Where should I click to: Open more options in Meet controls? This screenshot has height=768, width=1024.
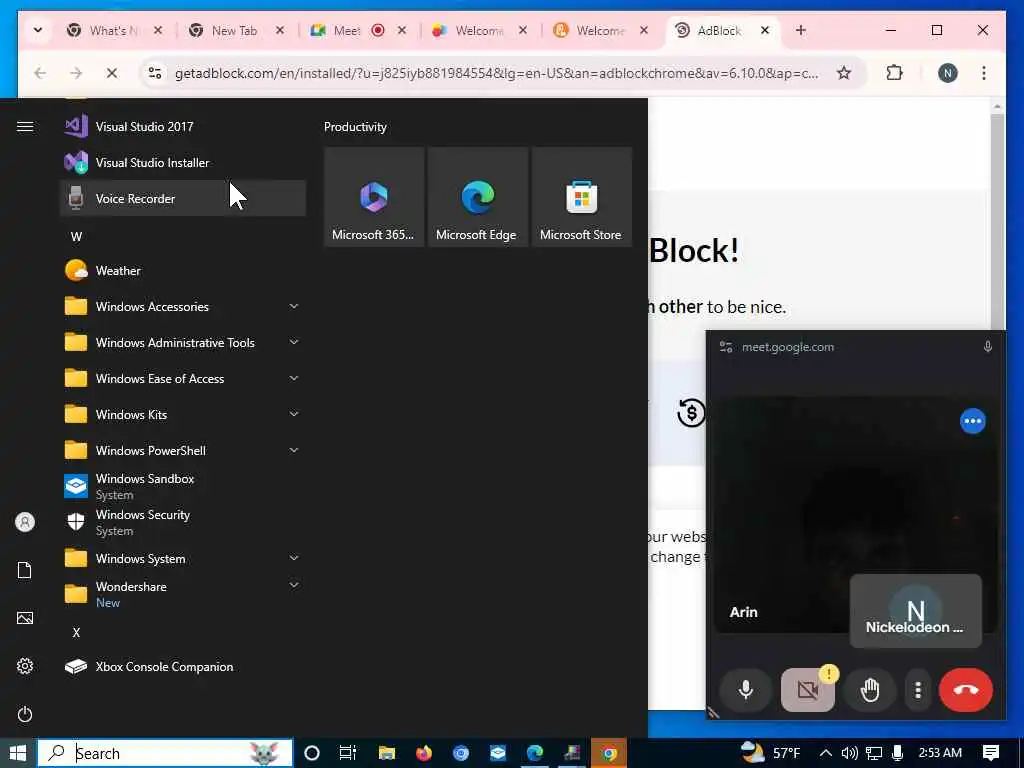pyautogui.click(x=918, y=690)
